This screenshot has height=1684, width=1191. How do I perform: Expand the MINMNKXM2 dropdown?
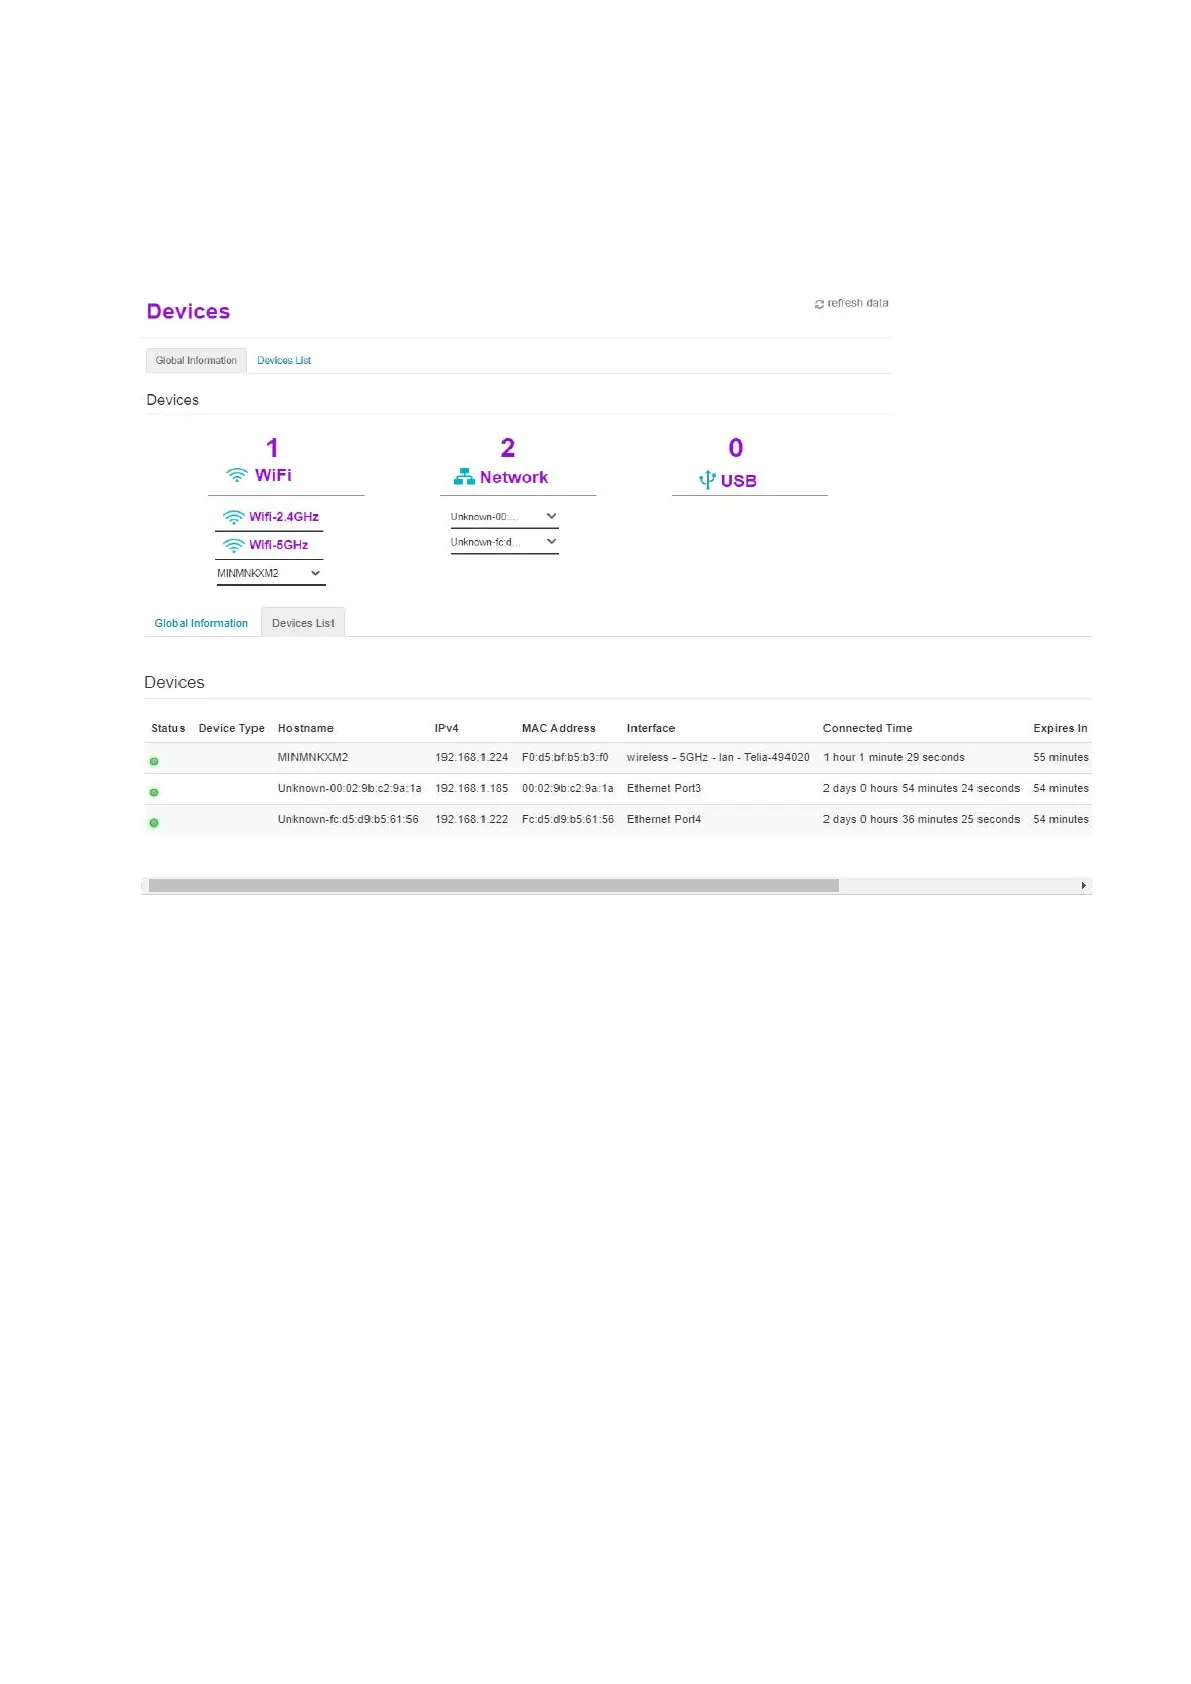point(270,573)
